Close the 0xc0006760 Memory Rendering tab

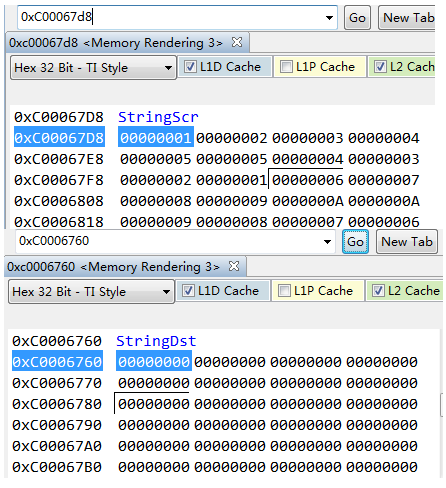(x=234, y=266)
